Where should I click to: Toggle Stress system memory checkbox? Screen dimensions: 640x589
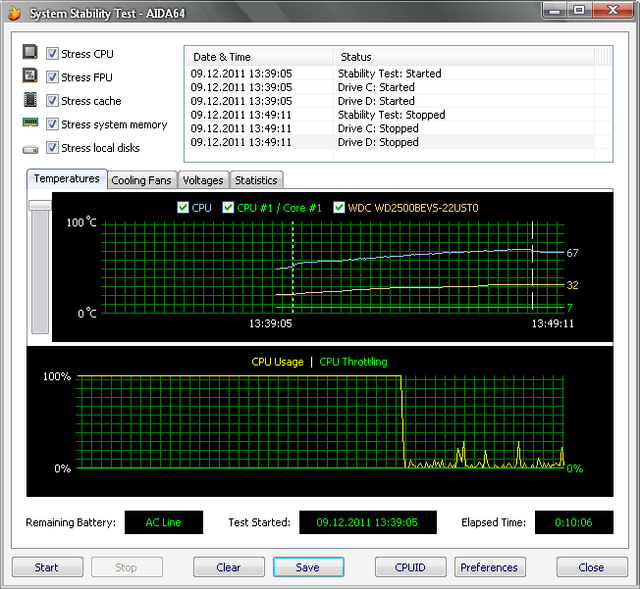click(52, 125)
